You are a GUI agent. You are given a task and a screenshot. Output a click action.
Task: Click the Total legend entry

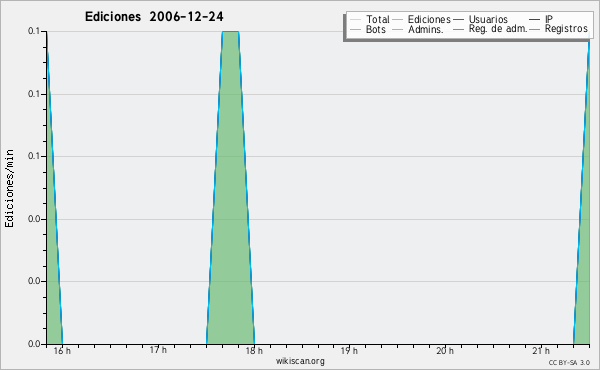(x=370, y=19)
